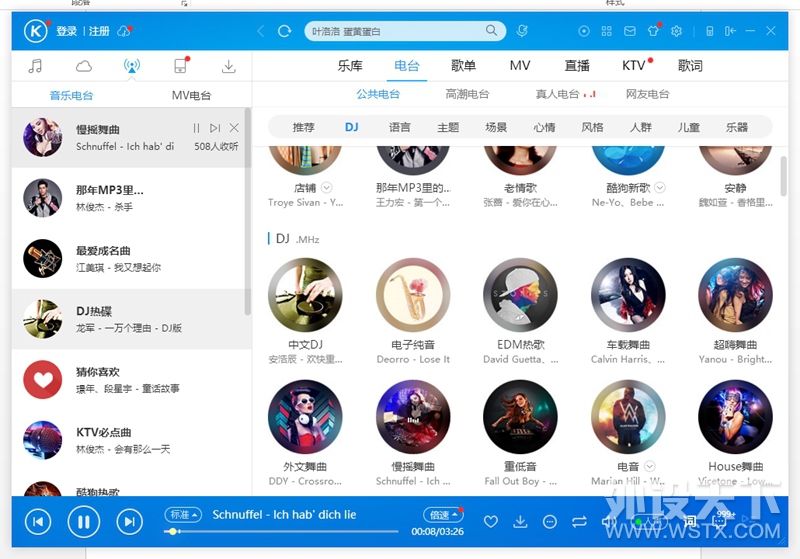Play the 车载舞曲 station
Image resolution: width=800 pixels, height=559 pixels.
[628, 295]
